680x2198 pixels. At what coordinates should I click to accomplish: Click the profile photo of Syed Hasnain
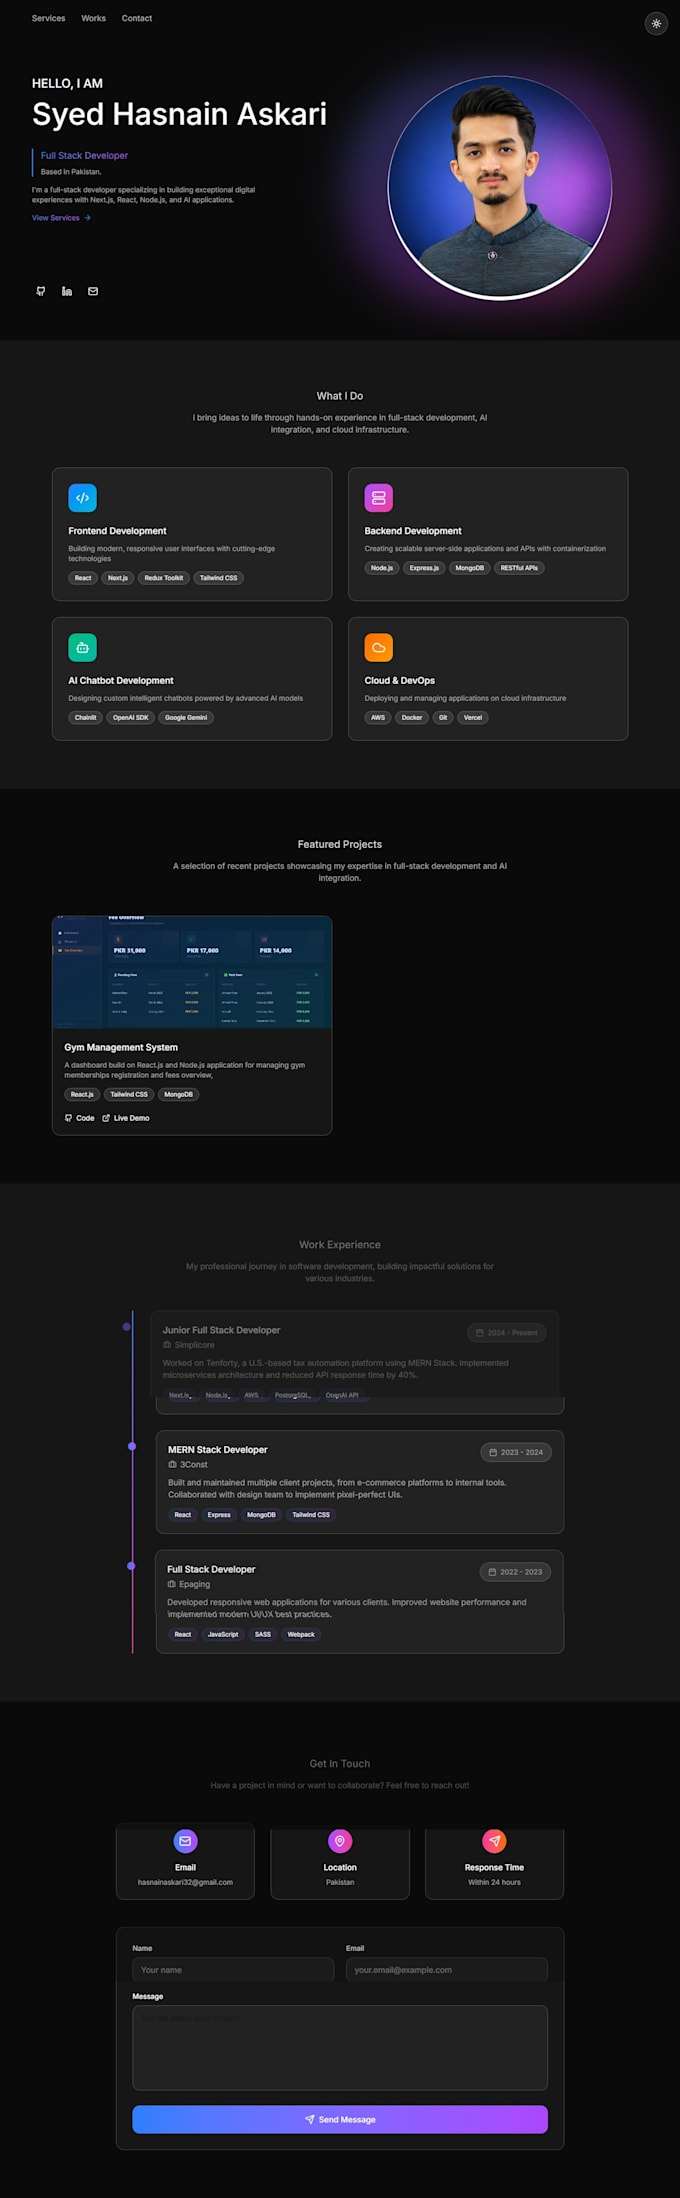tap(499, 187)
